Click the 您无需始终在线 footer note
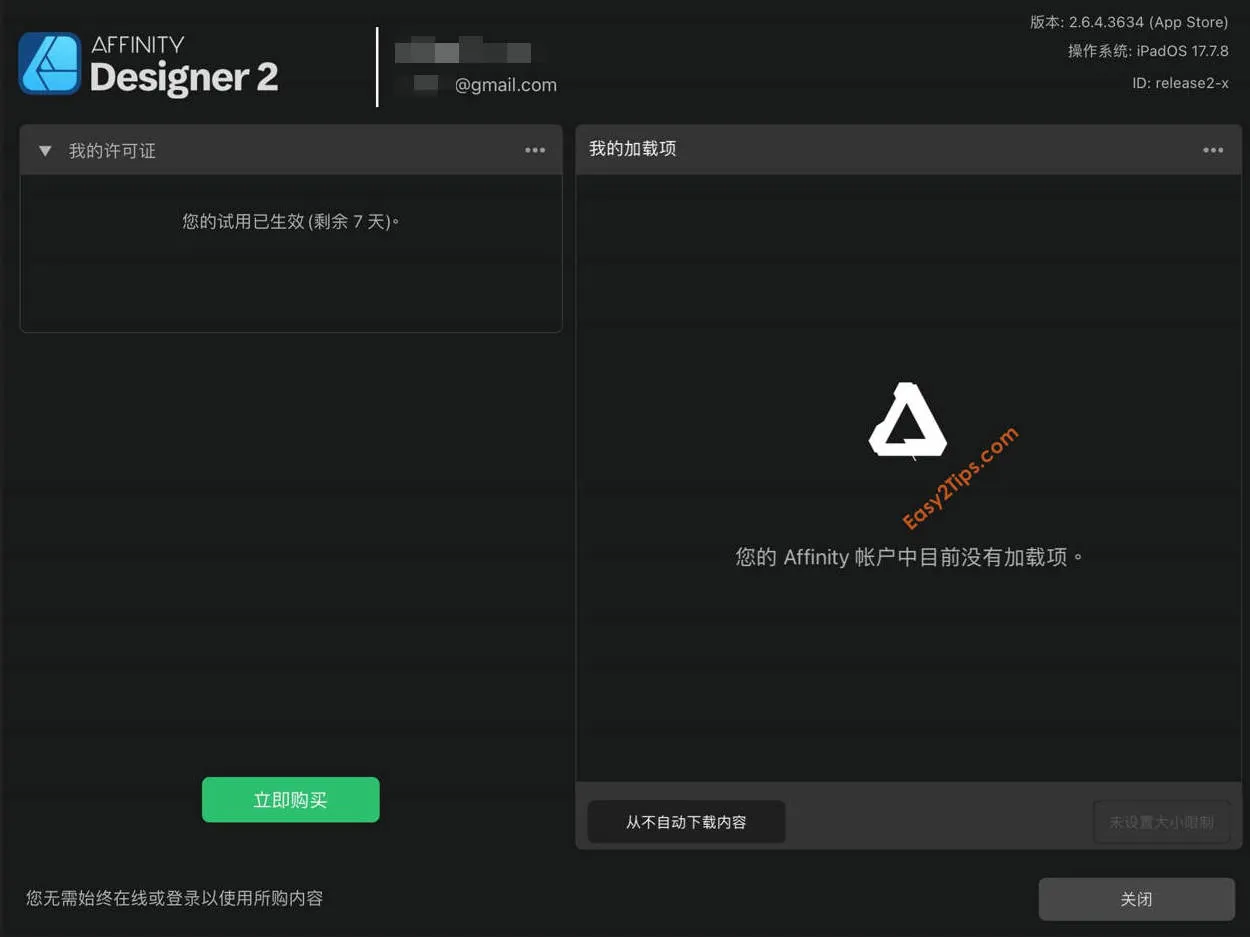This screenshot has height=937, width=1250. (174, 898)
